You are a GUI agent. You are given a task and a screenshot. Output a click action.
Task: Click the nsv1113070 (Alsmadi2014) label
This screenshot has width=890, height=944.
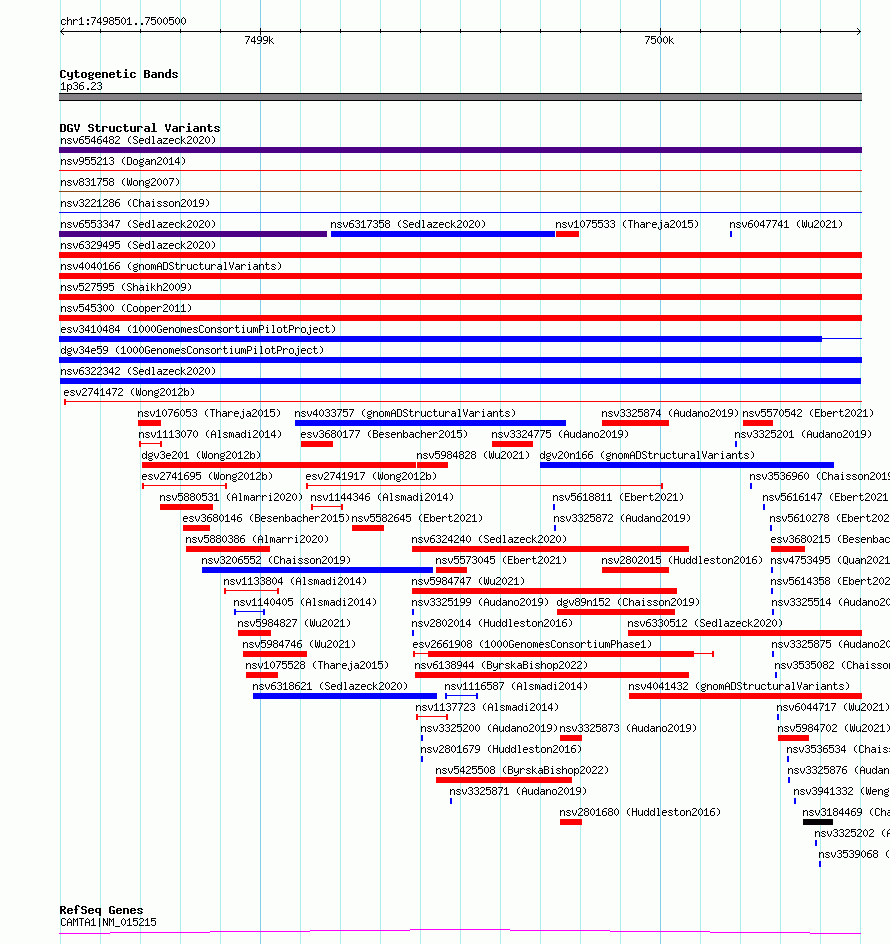(210, 435)
